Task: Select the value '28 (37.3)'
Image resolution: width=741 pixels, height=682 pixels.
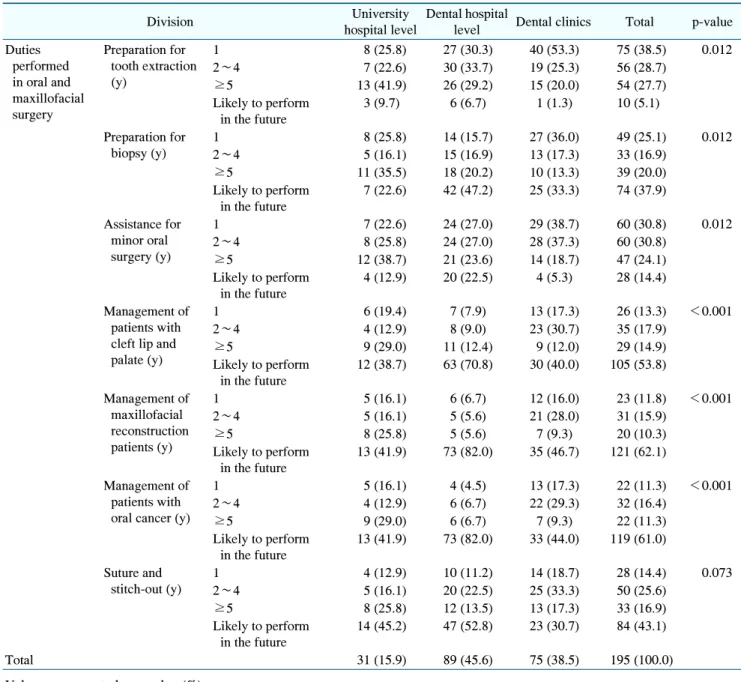Action: pos(554,242)
